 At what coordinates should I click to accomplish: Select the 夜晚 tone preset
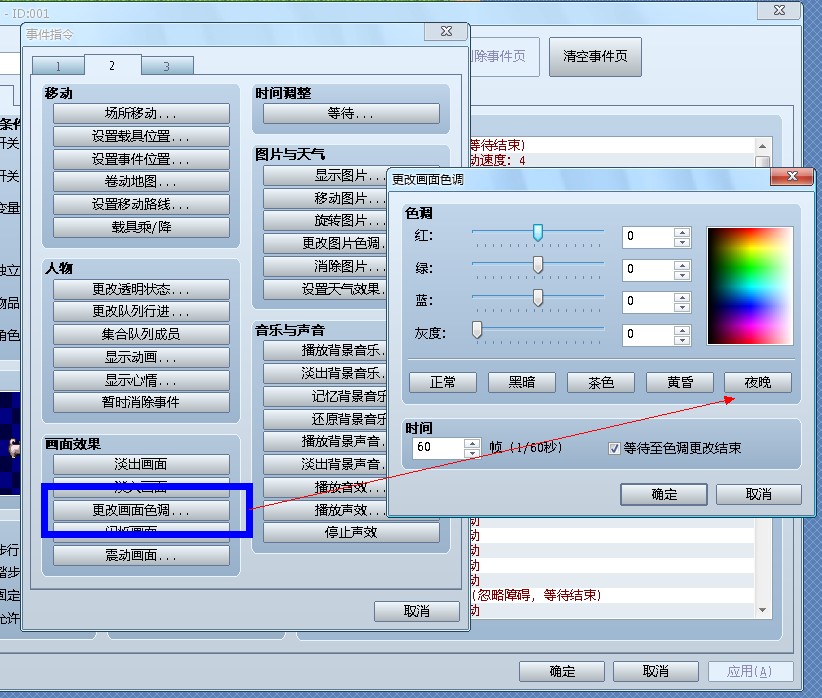pyautogui.click(x=758, y=382)
